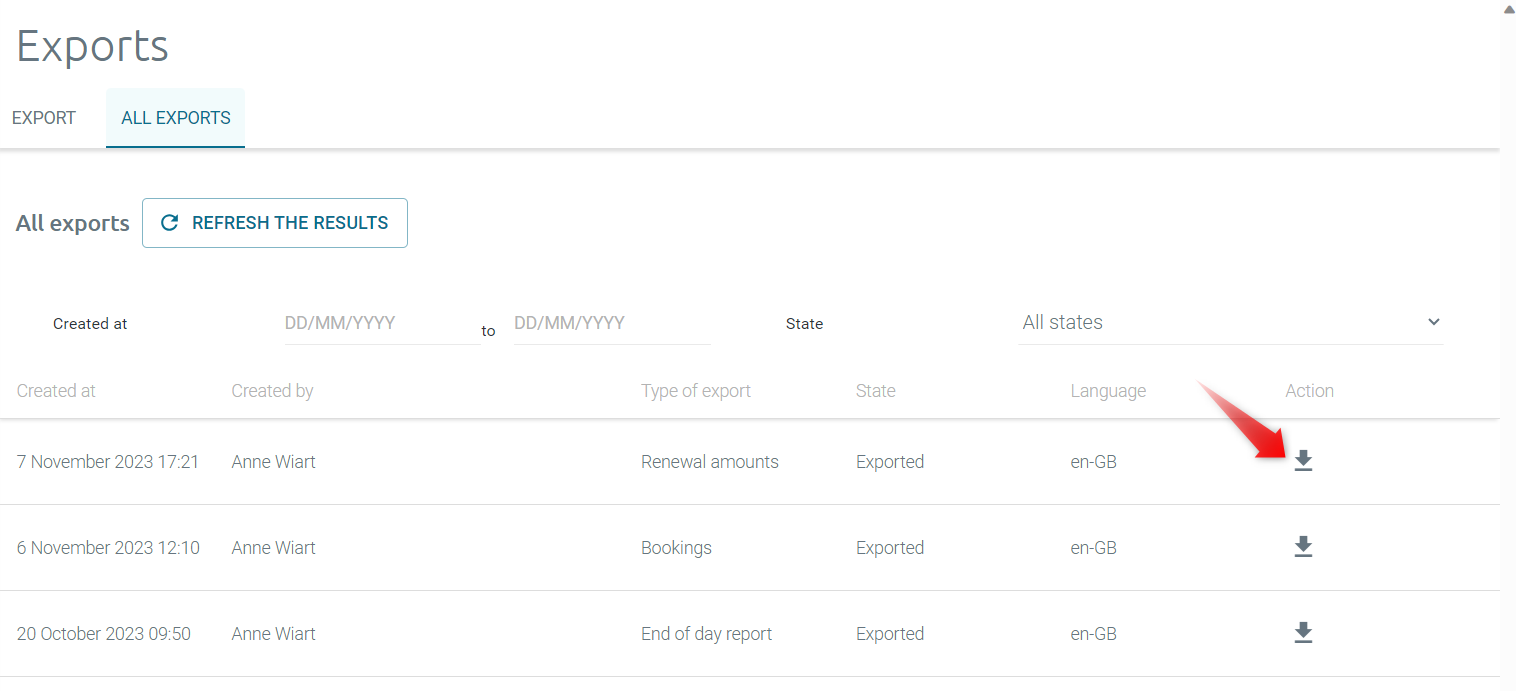
Task: Focus the Created at end date field
Action: [x=611, y=324]
